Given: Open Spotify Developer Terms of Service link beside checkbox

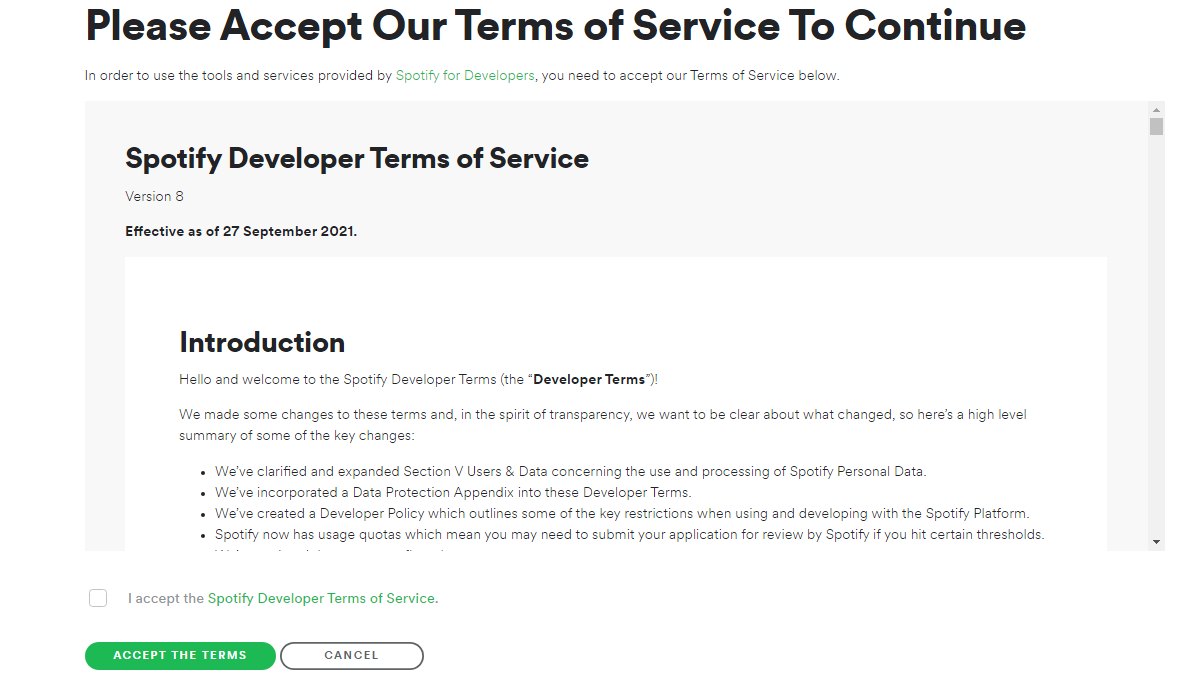Looking at the screenshot, I should 322,598.
